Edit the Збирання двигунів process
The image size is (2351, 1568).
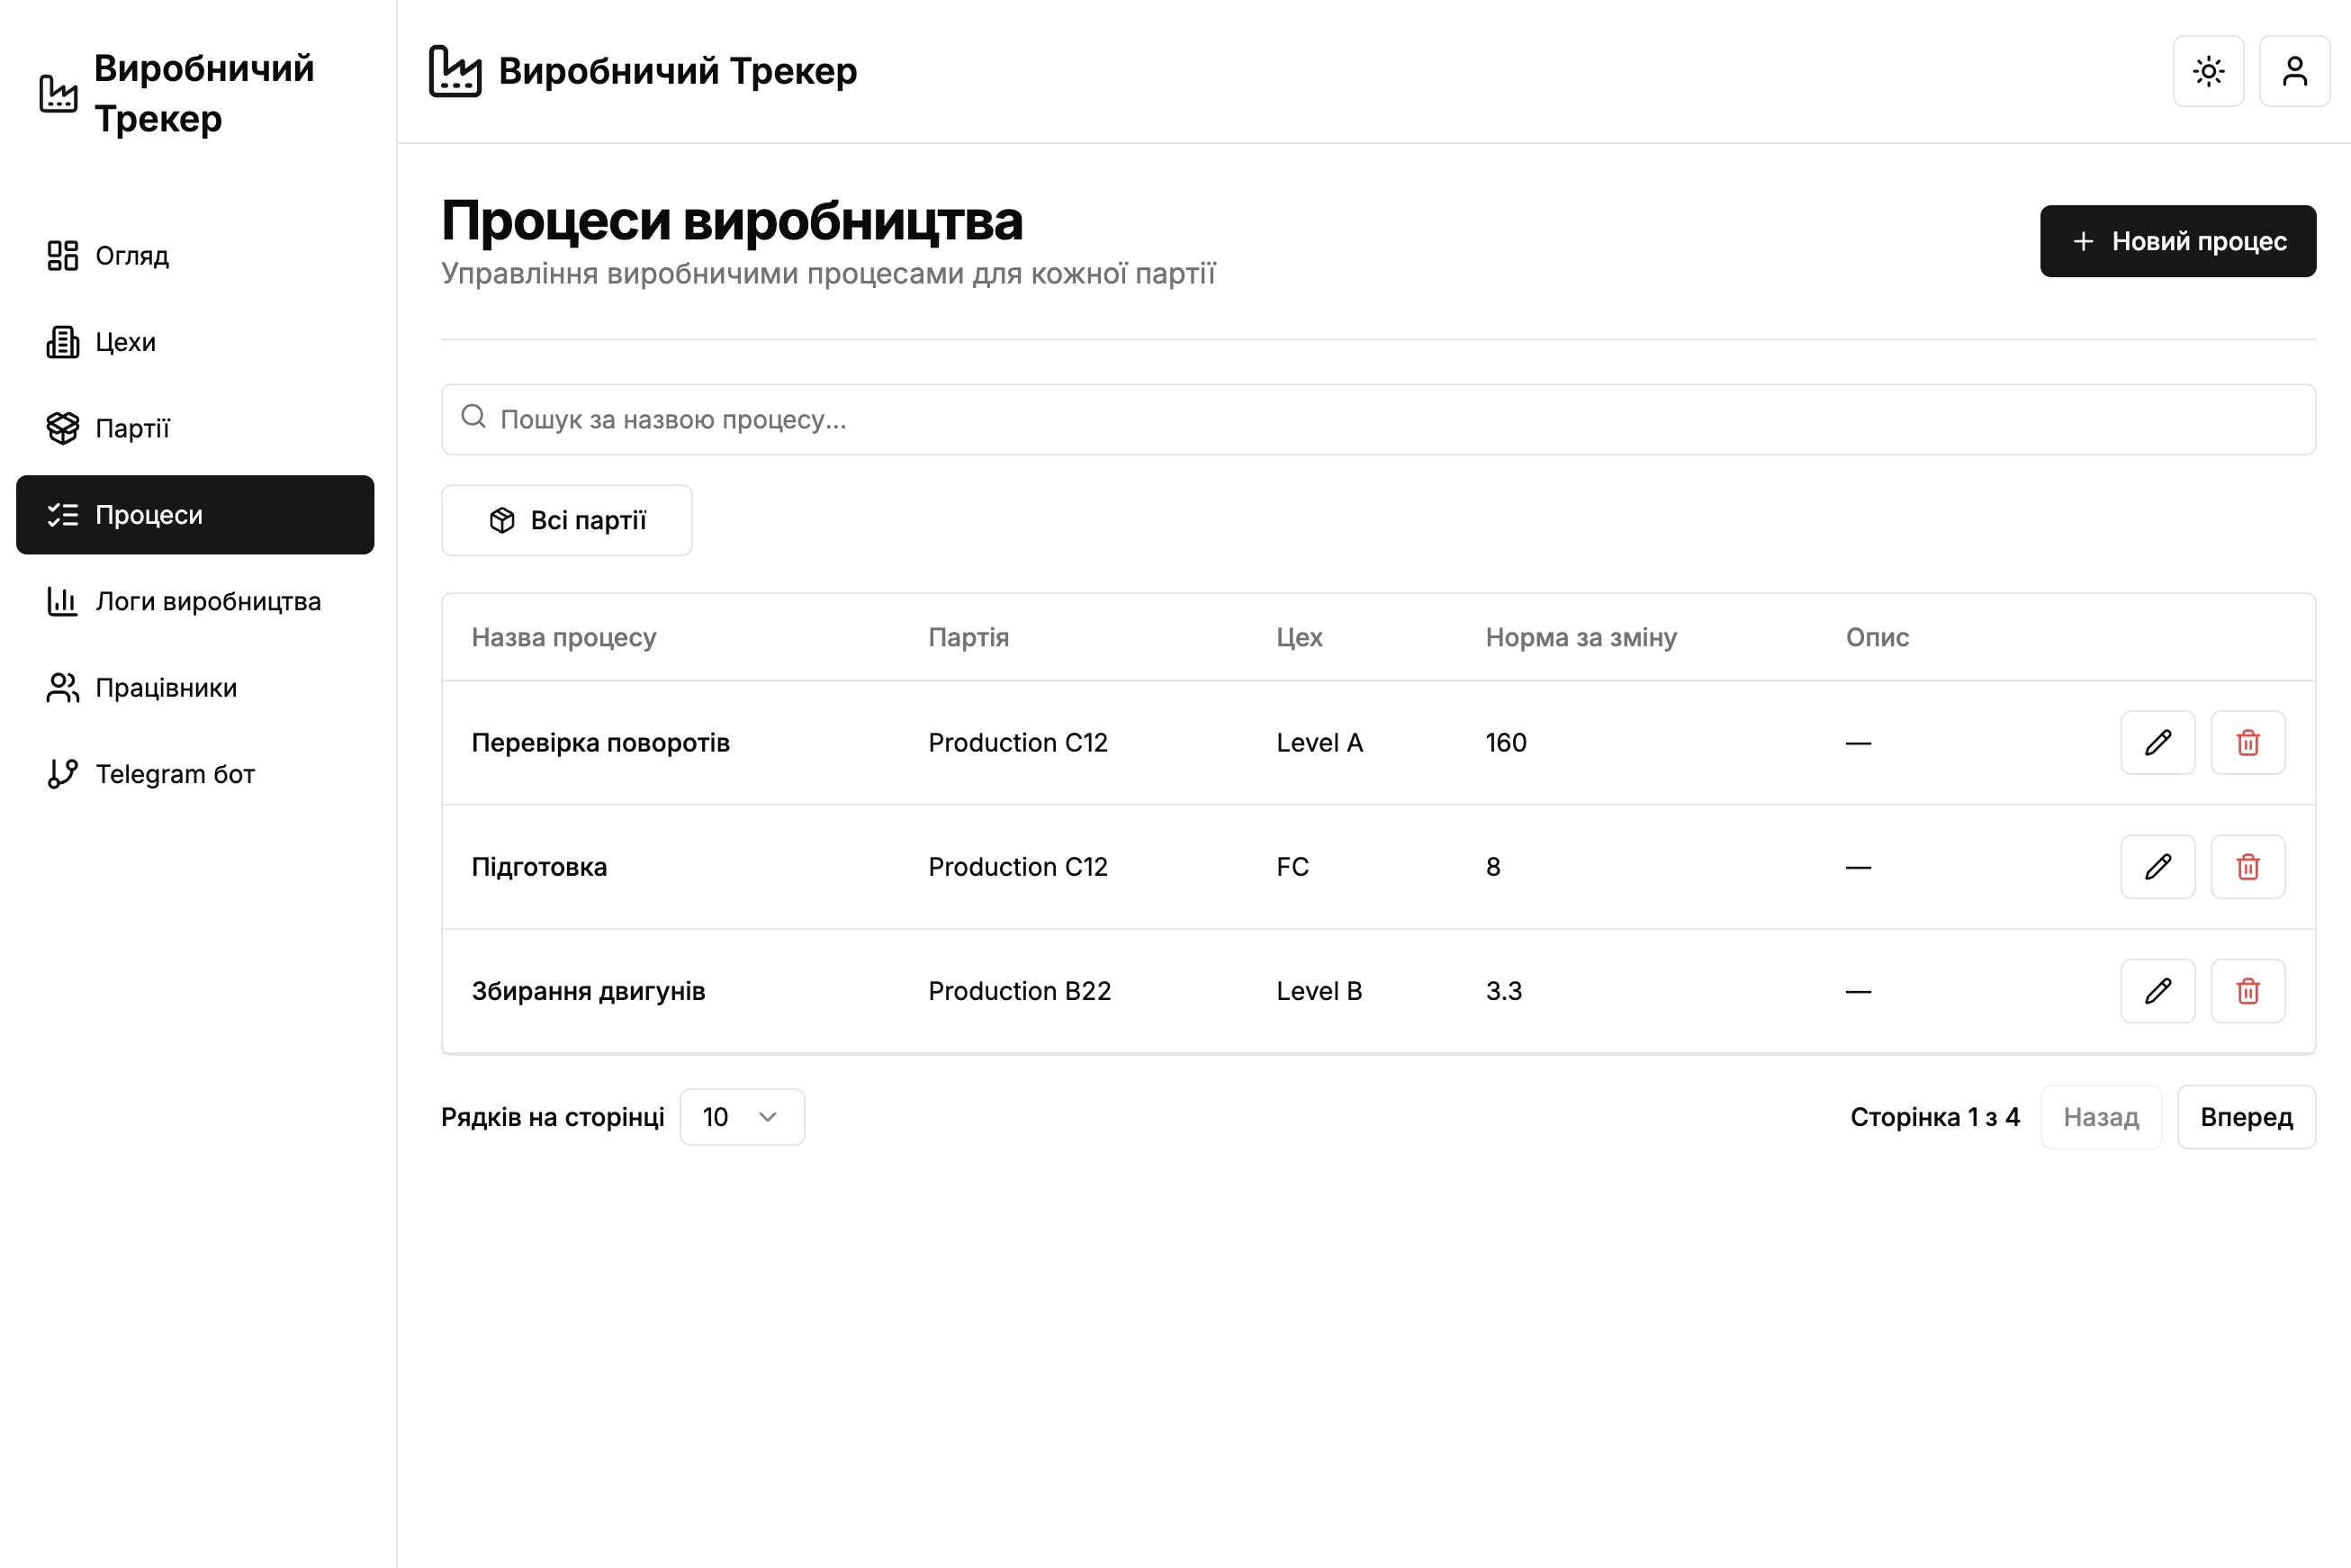click(x=2157, y=991)
